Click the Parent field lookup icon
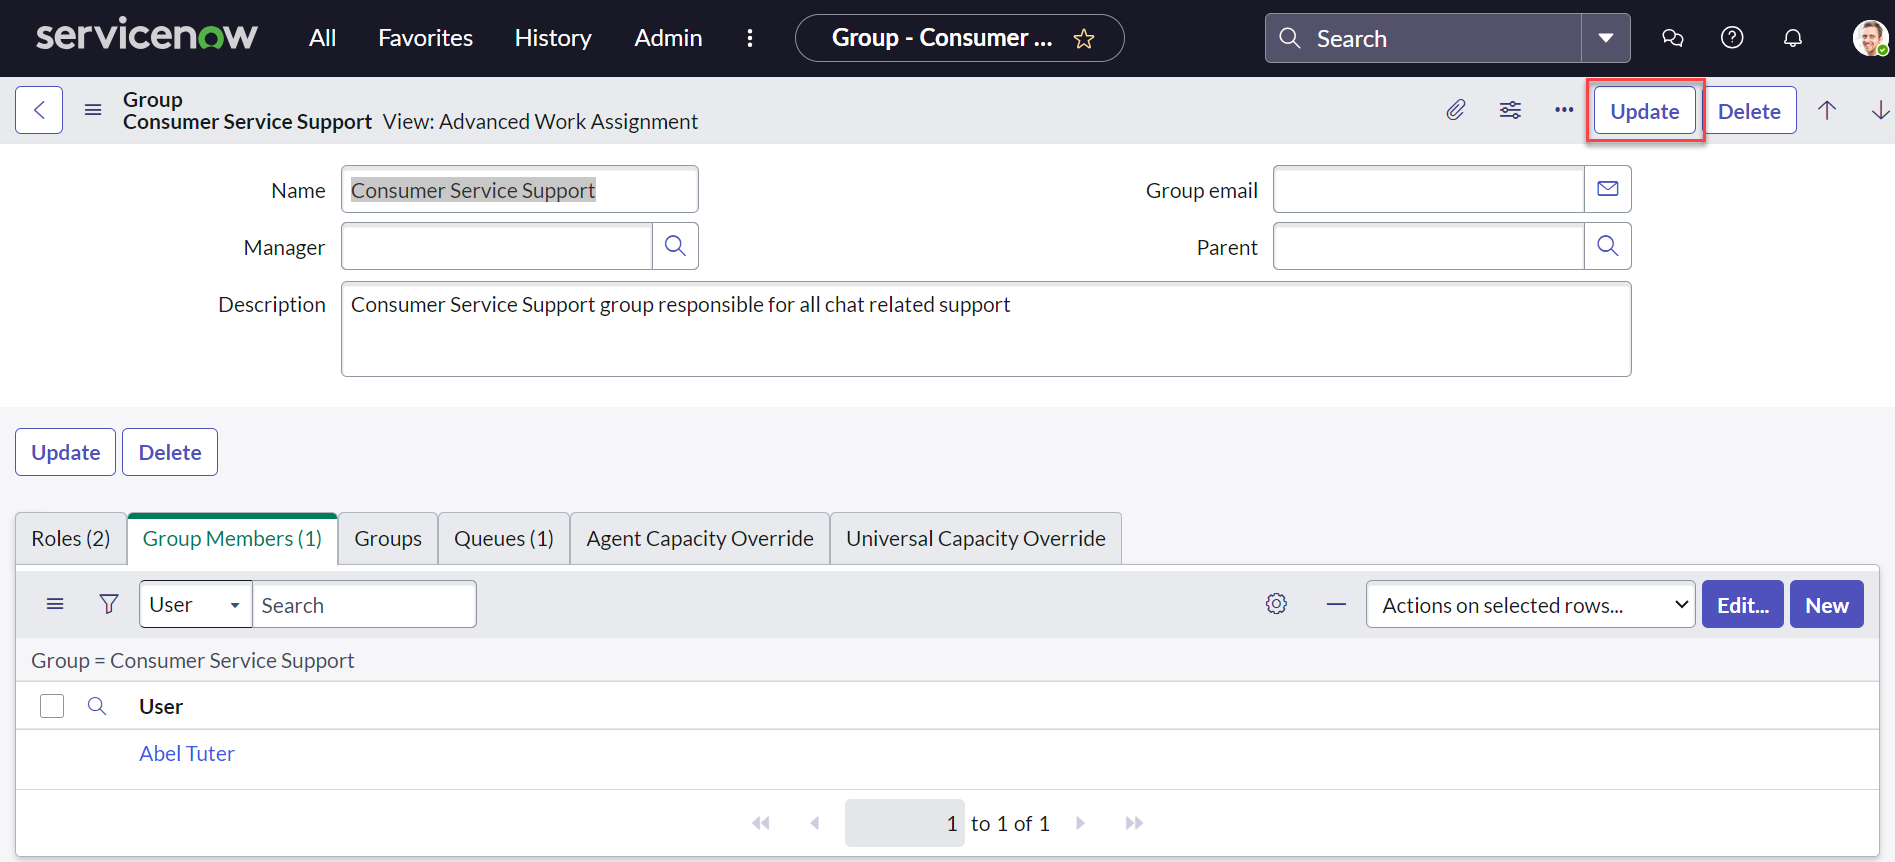This screenshot has width=1895, height=862. [1607, 246]
